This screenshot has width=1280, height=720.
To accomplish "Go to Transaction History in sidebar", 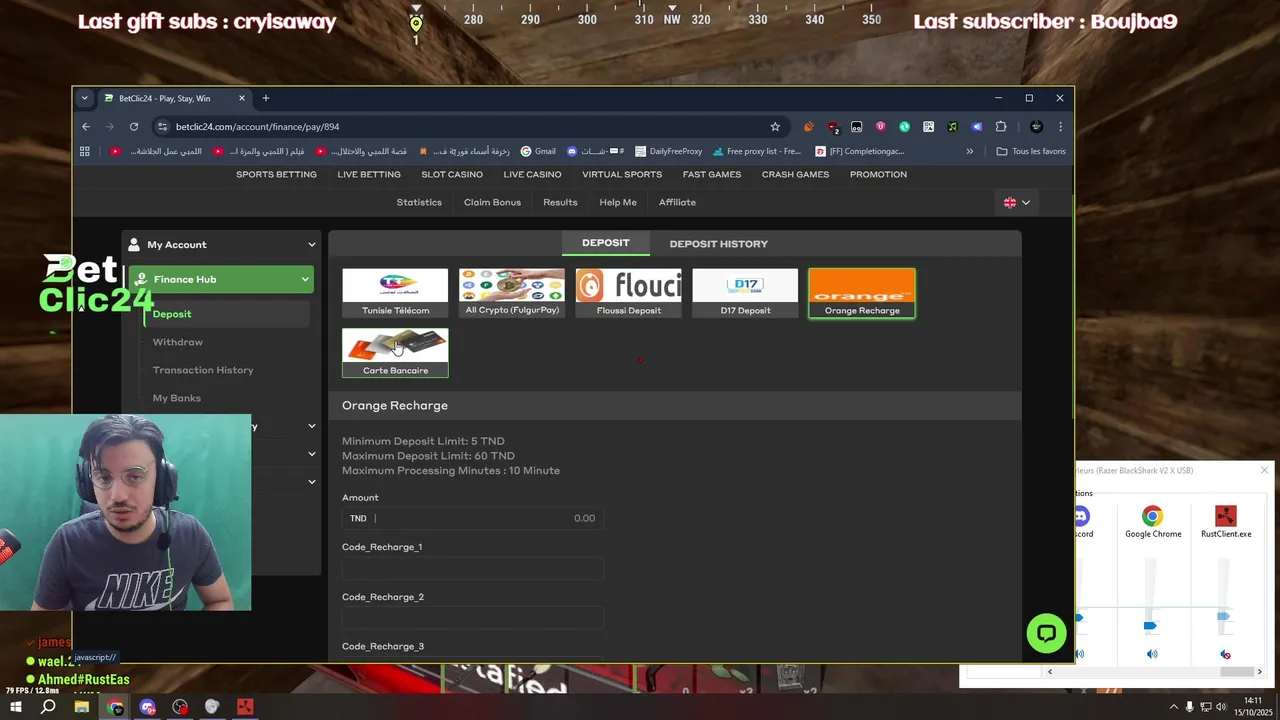I will click(203, 370).
